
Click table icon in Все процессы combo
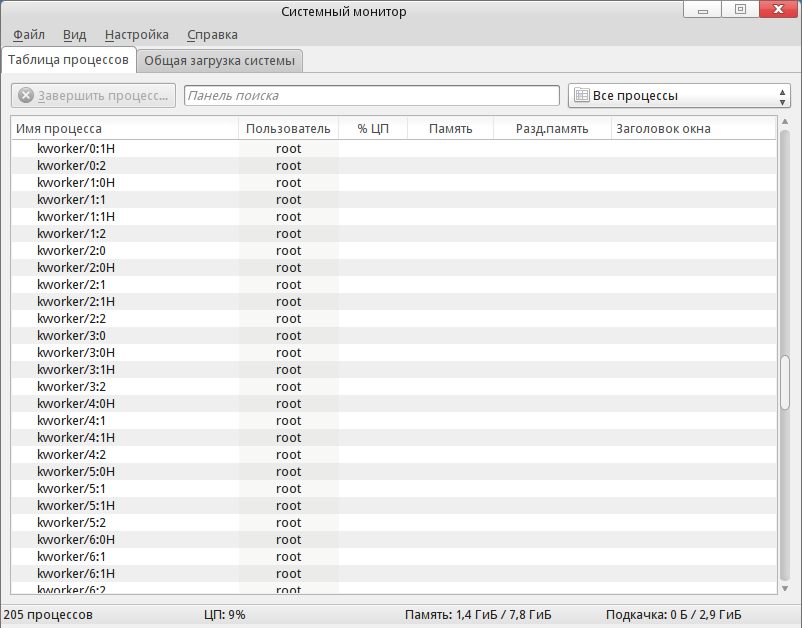pos(582,95)
